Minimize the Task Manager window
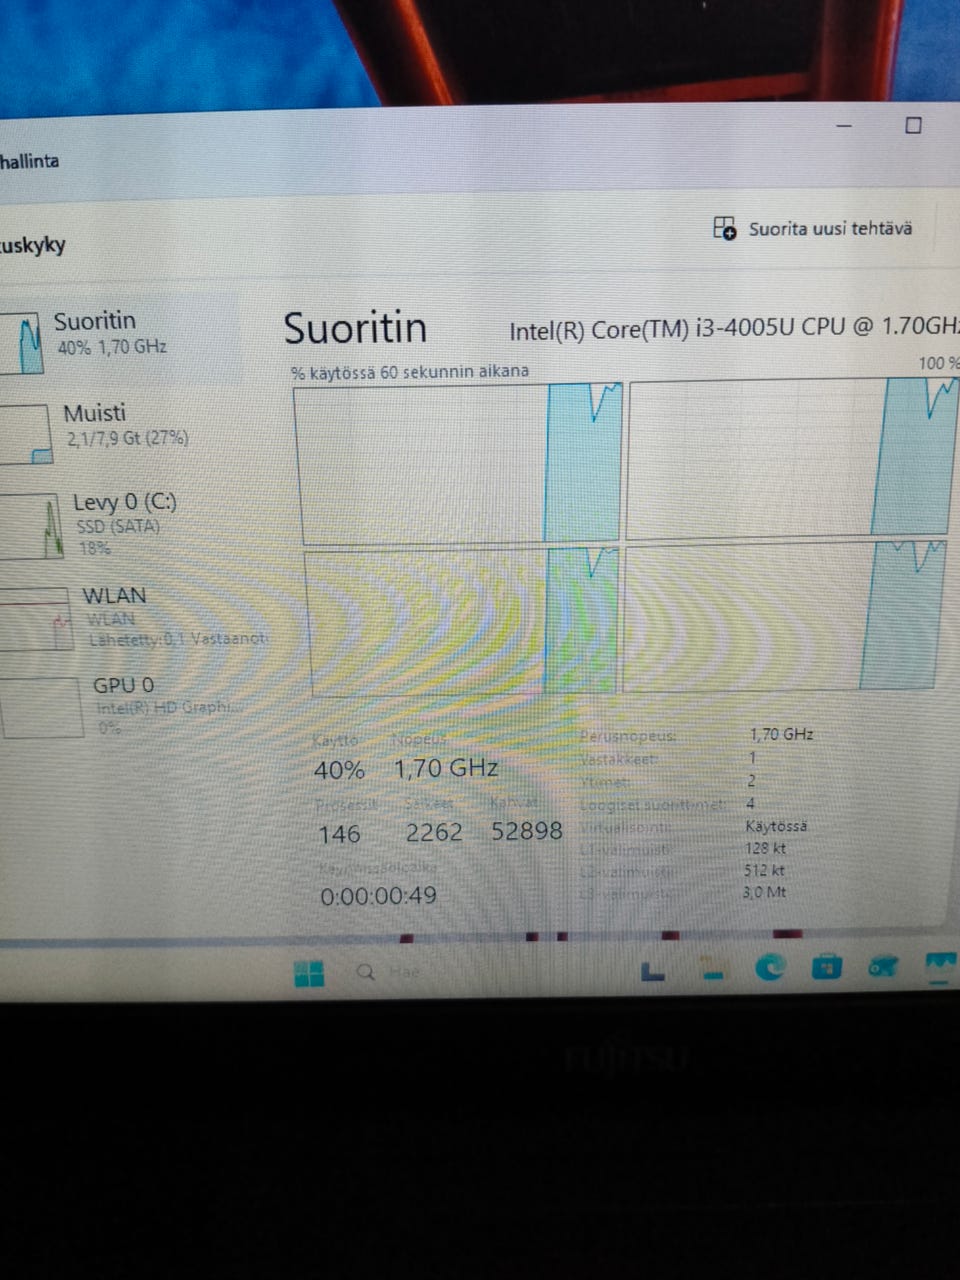 844,126
